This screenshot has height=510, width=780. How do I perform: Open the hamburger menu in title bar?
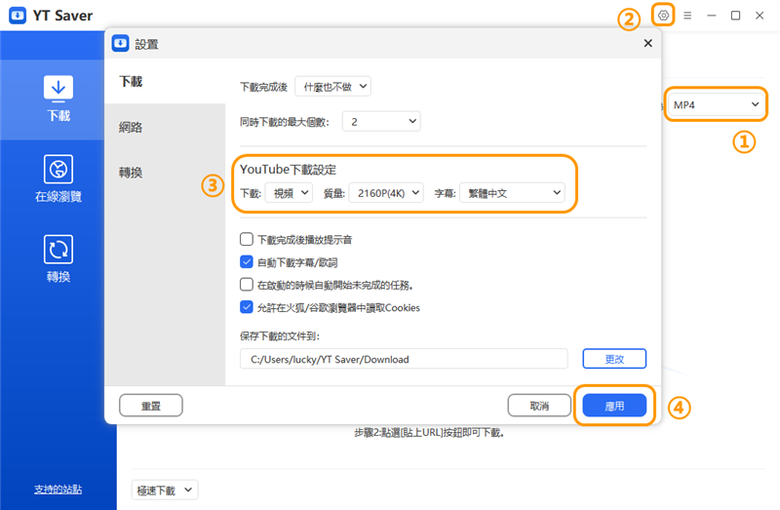687,15
